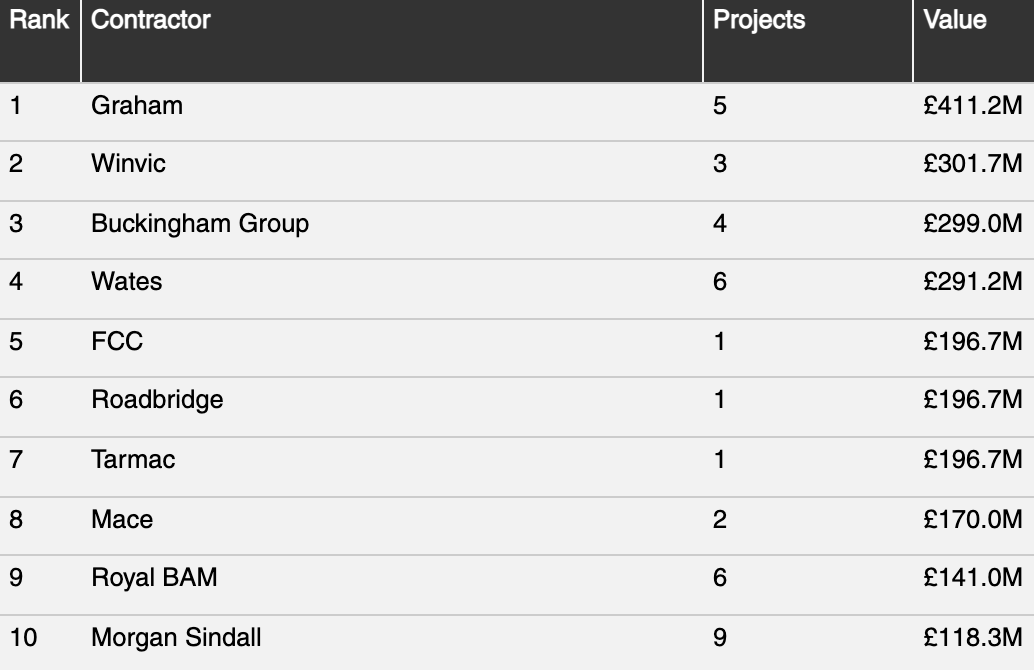This screenshot has width=1034, height=670.
Task: Select the Royal BAM contractor name
Action: 154,578
